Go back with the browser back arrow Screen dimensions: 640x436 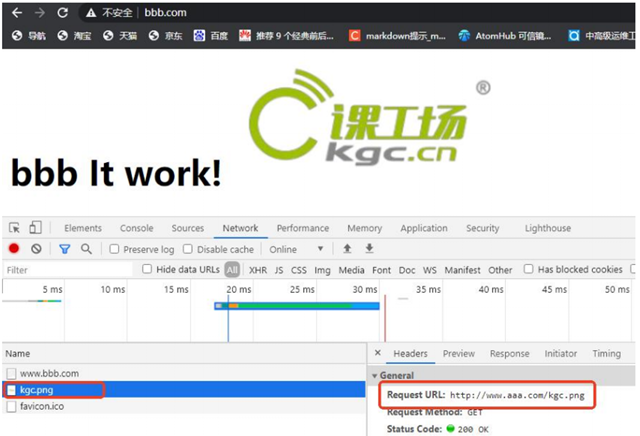(x=17, y=13)
